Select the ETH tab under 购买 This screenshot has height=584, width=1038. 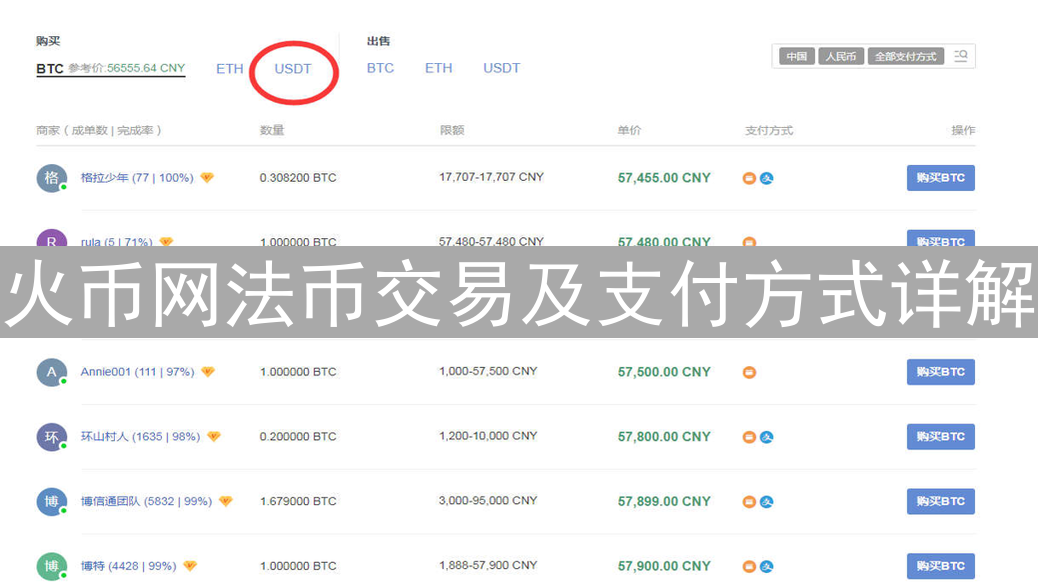coord(230,68)
